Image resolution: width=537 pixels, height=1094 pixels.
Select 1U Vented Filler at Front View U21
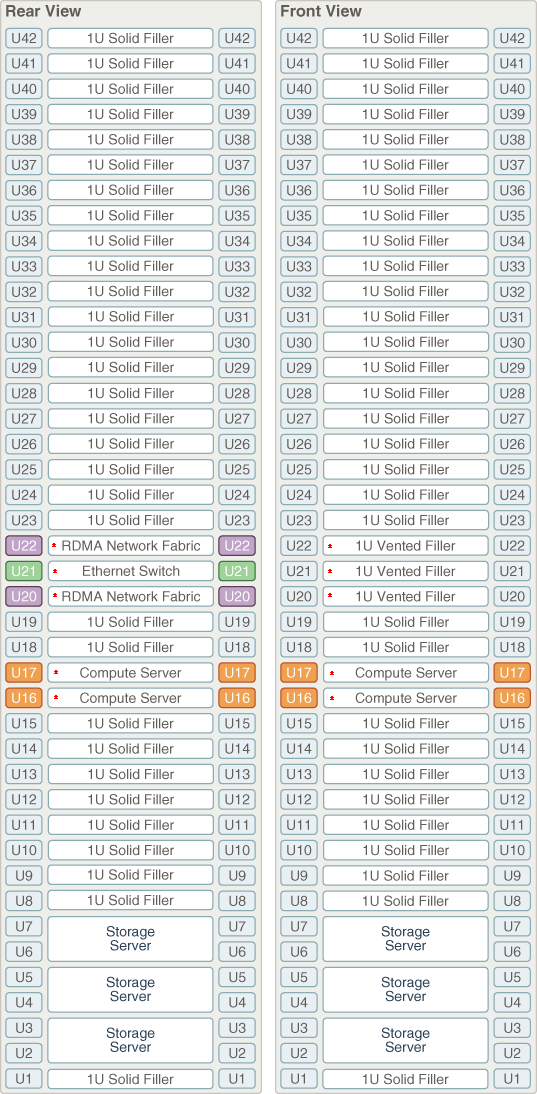click(405, 571)
